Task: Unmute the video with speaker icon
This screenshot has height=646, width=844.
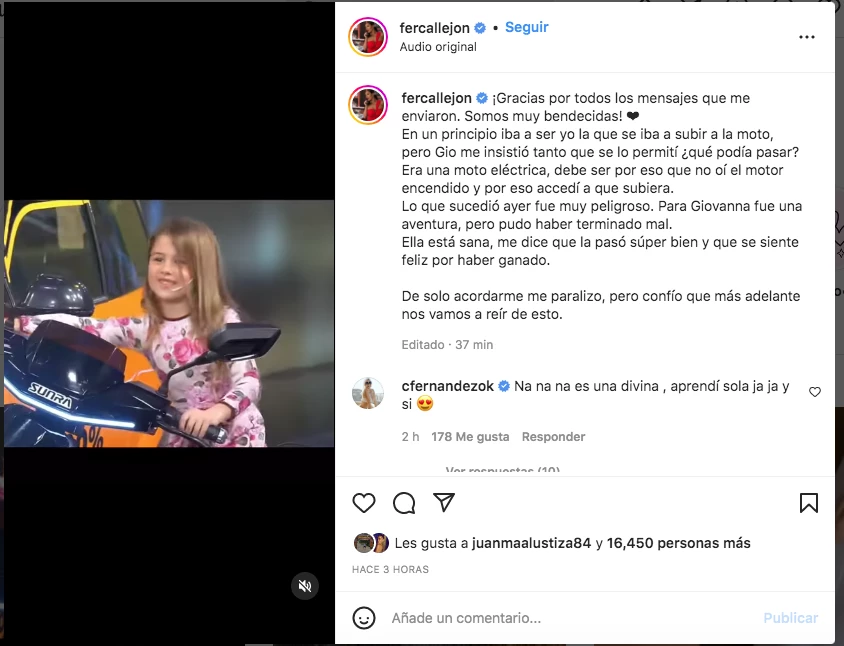Action: point(305,586)
